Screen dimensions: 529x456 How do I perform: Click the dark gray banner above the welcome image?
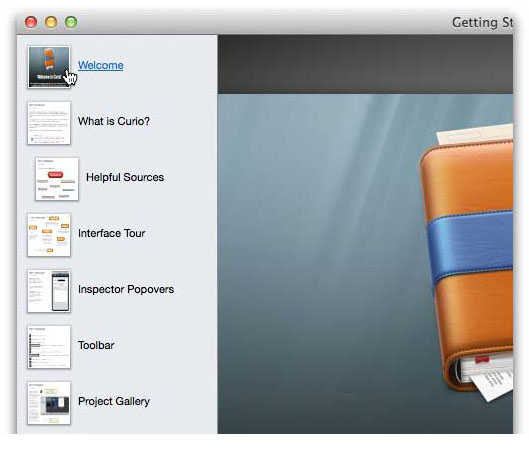coord(365,64)
